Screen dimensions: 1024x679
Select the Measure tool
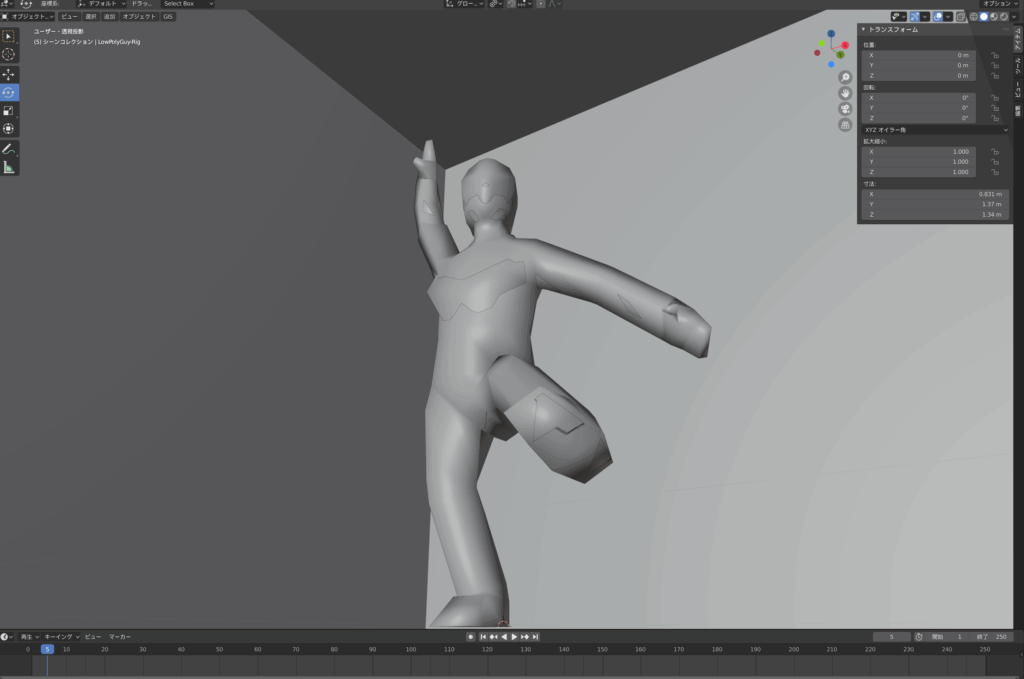click(x=9, y=167)
